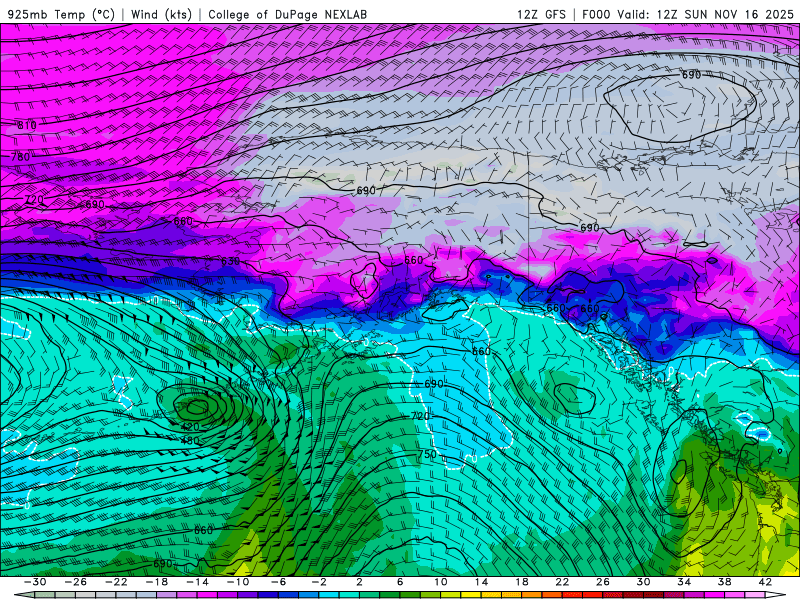Click the -30 color scale label

pyautogui.click(x=35, y=582)
